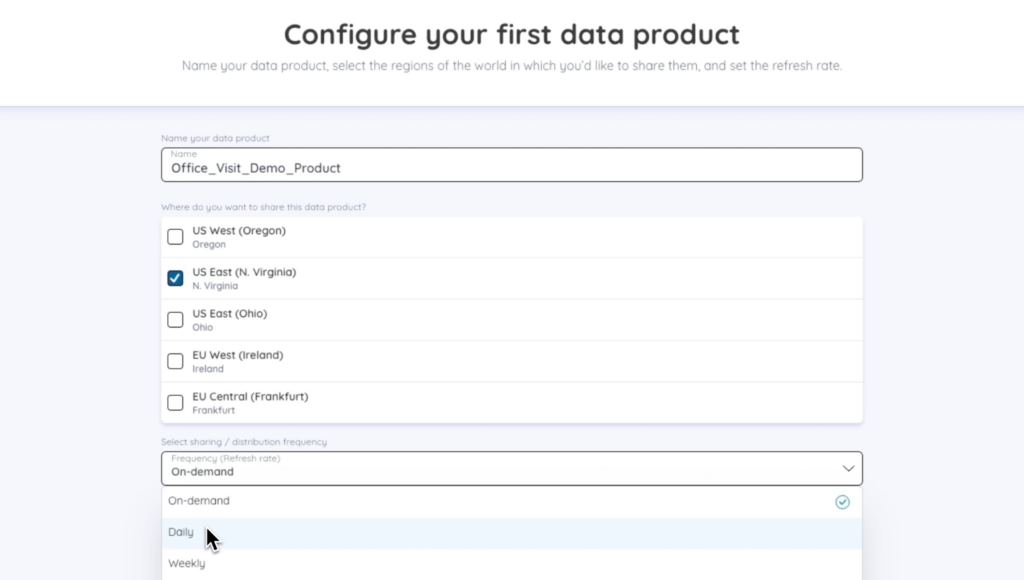
Task: Click 'Select sharing / distribution frequency' label
Action: point(244,442)
